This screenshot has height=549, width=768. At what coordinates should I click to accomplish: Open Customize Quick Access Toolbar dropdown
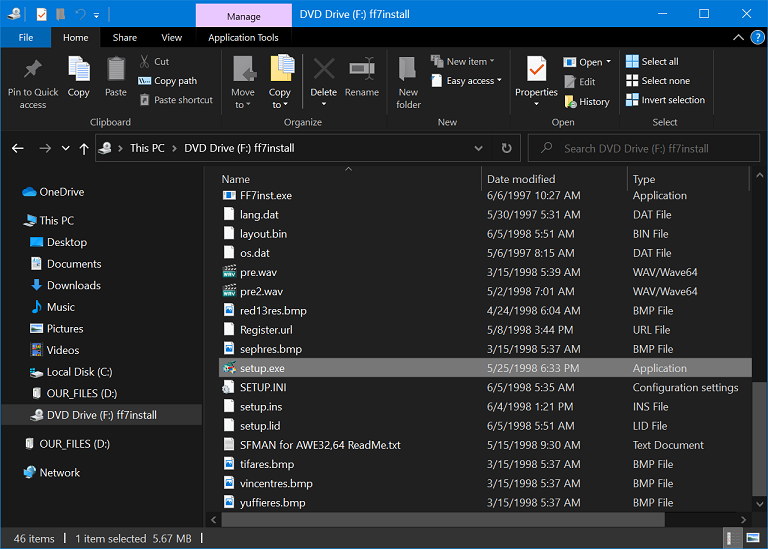point(96,15)
